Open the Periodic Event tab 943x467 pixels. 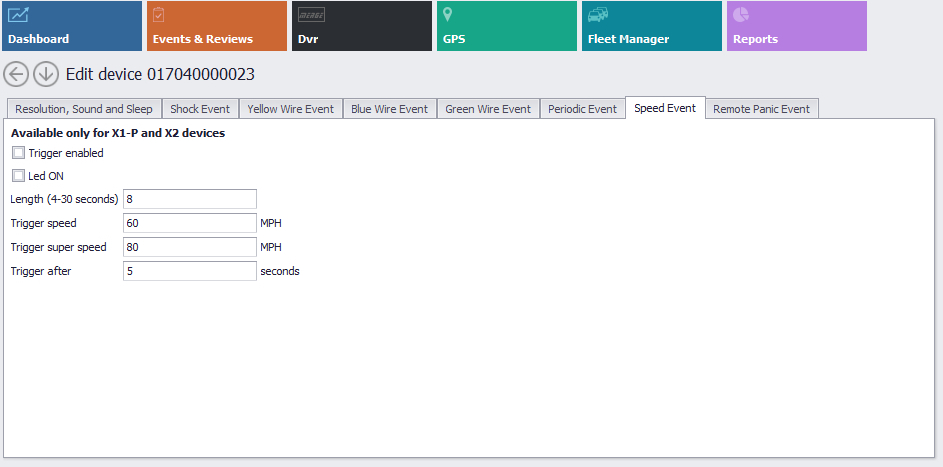[582, 109]
